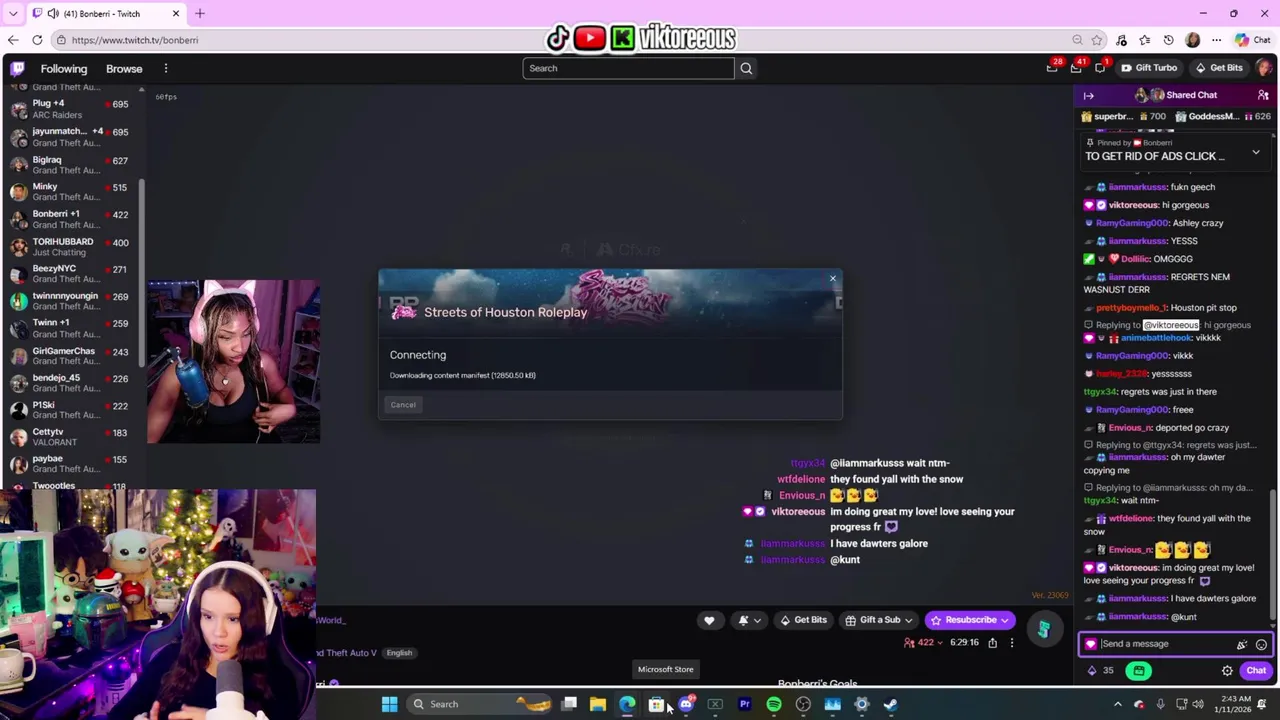The width and height of the screenshot is (1280, 720).
Task: Open chat settings gear
Action: [1227, 671]
